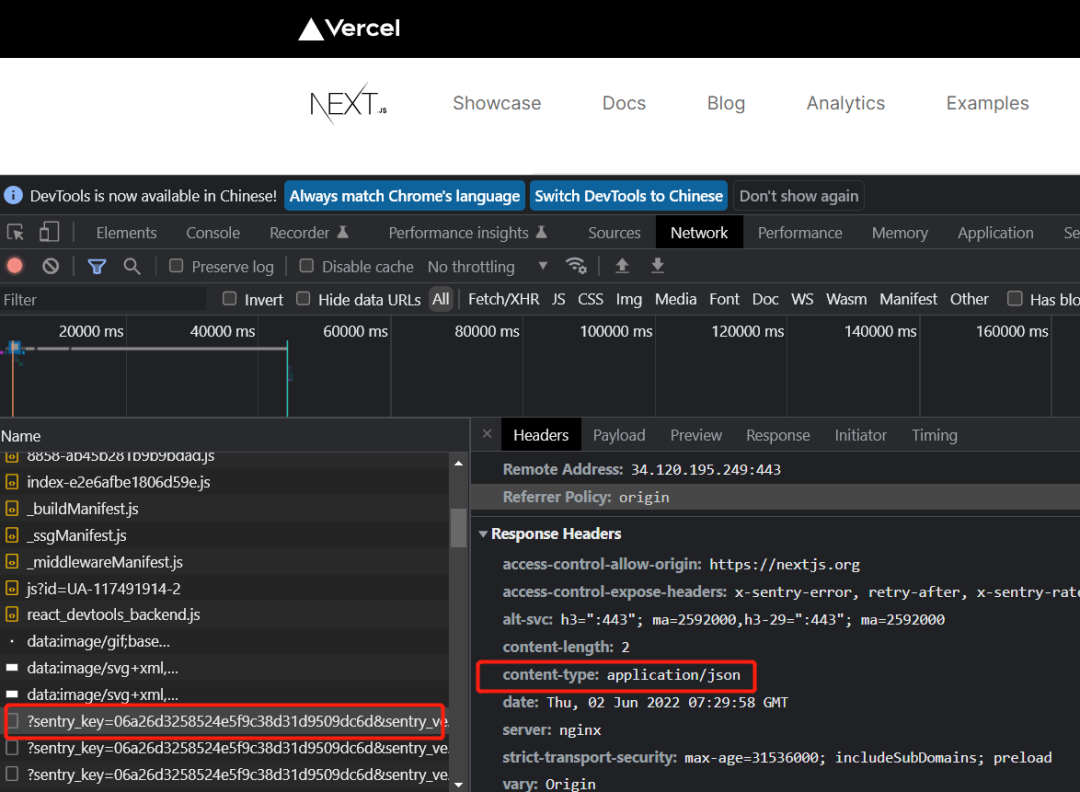Open the Preview tab
1080x792 pixels.
[696, 435]
